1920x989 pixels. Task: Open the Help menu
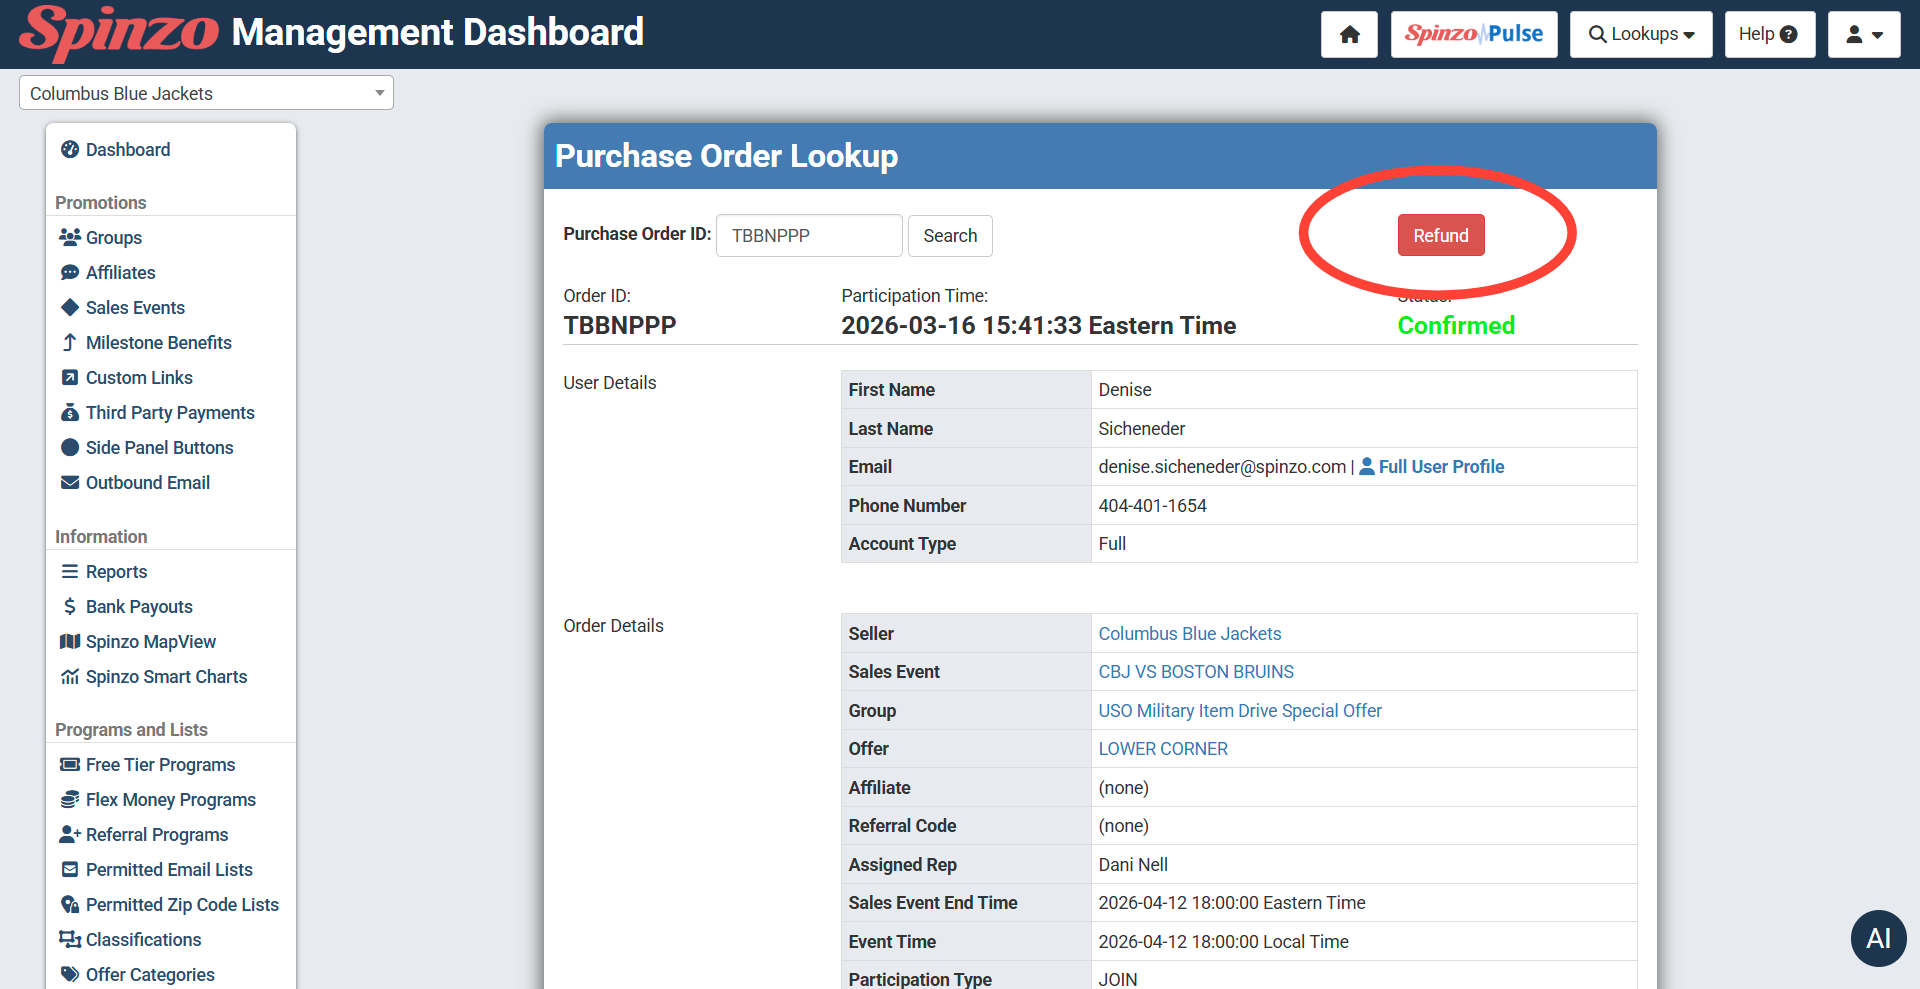coord(1768,35)
